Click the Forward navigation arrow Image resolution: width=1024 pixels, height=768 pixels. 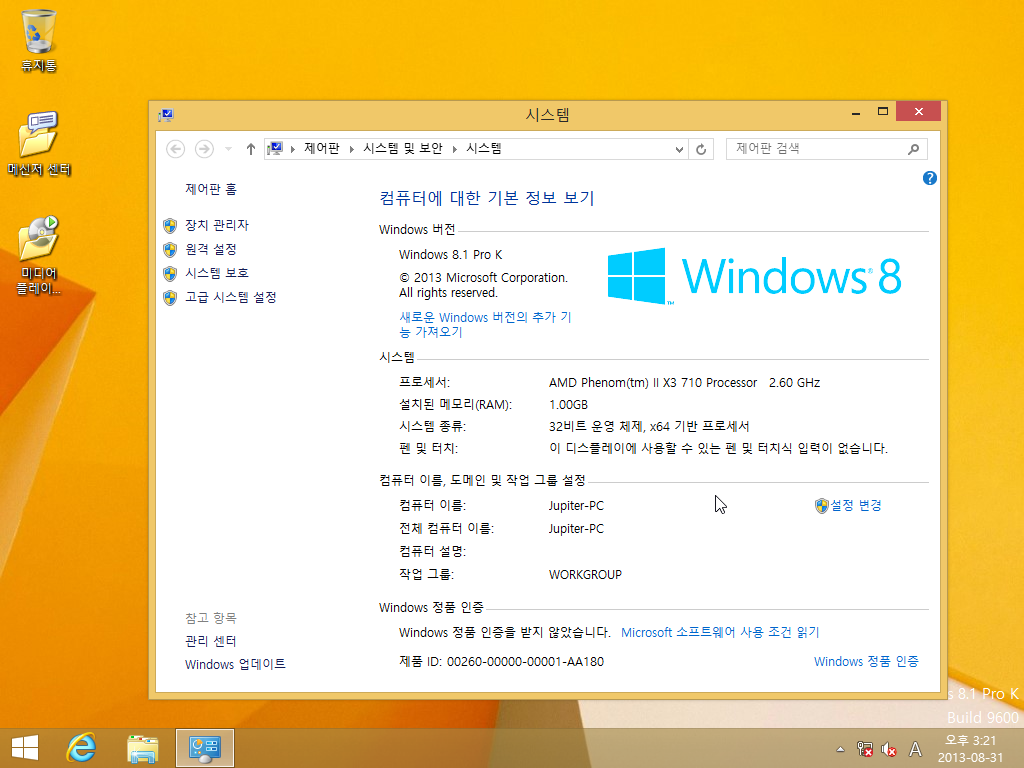pyautogui.click(x=204, y=149)
